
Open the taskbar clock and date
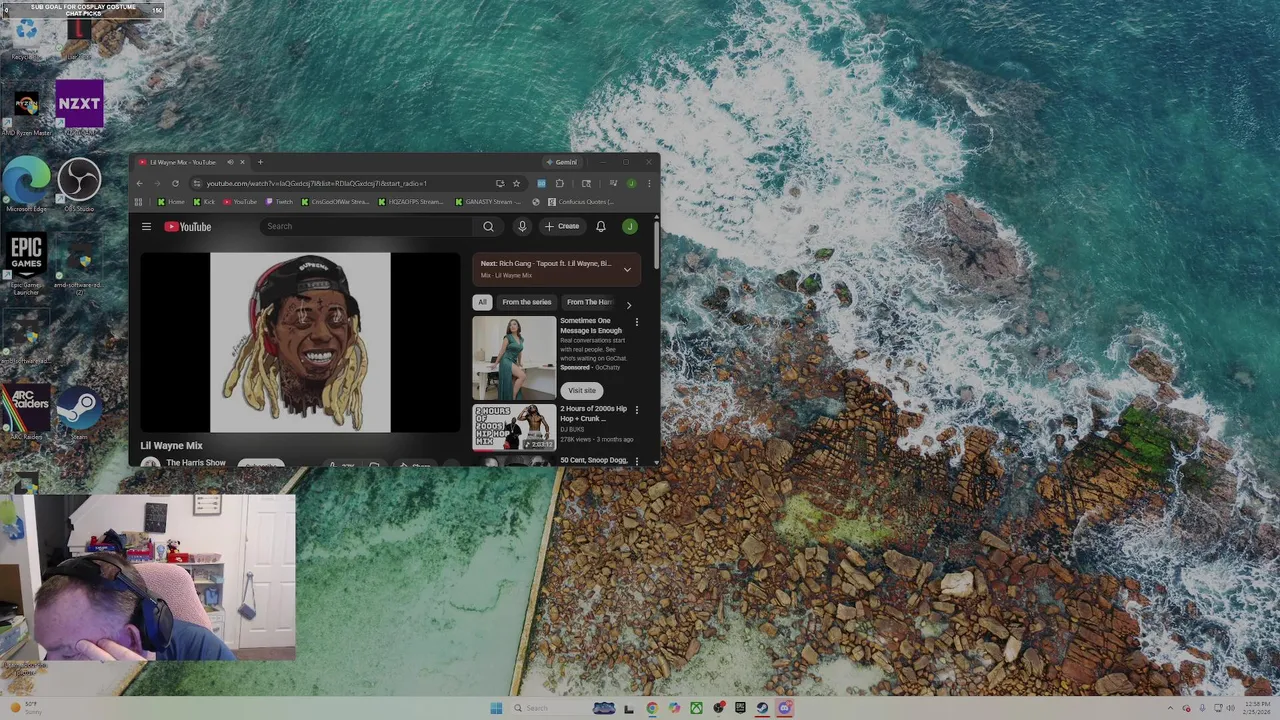pyautogui.click(x=1256, y=708)
